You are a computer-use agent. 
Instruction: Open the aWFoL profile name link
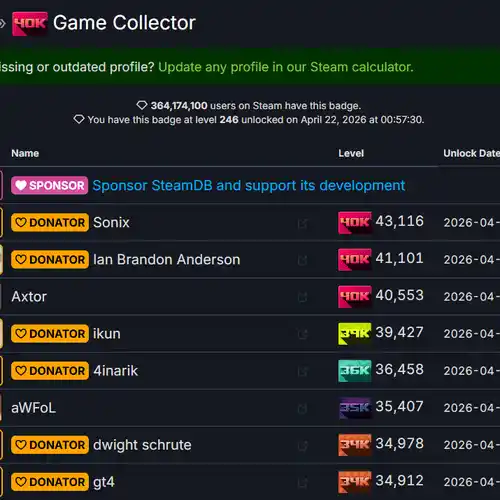click(x=33, y=408)
